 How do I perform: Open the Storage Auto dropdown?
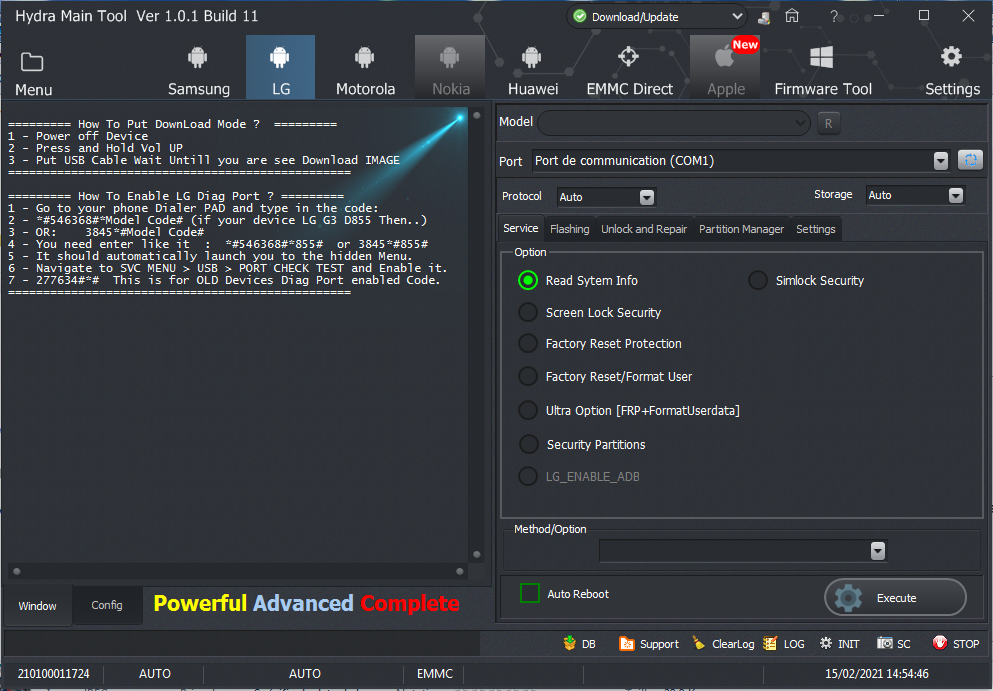(x=956, y=196)
